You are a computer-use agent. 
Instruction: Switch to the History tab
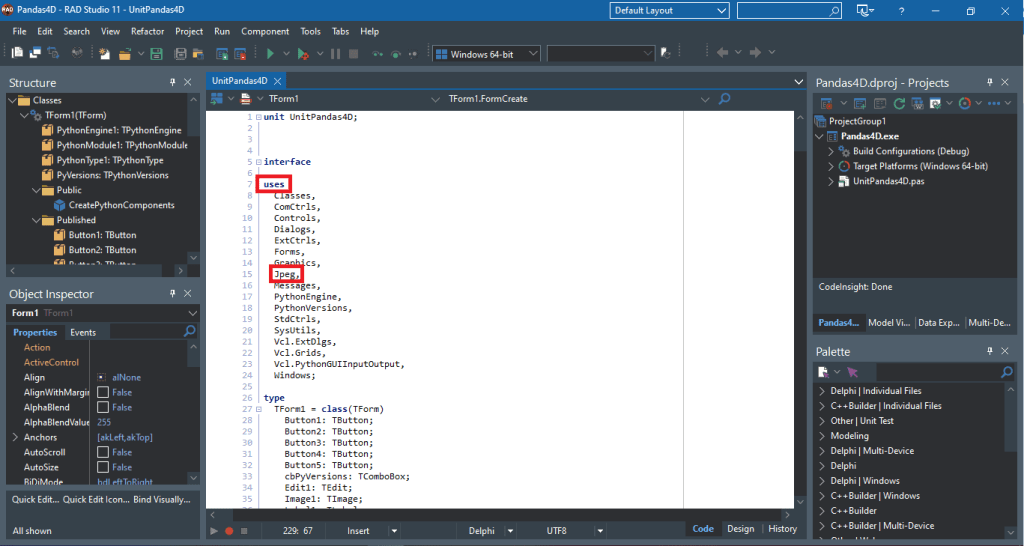(x=782, y=528)
